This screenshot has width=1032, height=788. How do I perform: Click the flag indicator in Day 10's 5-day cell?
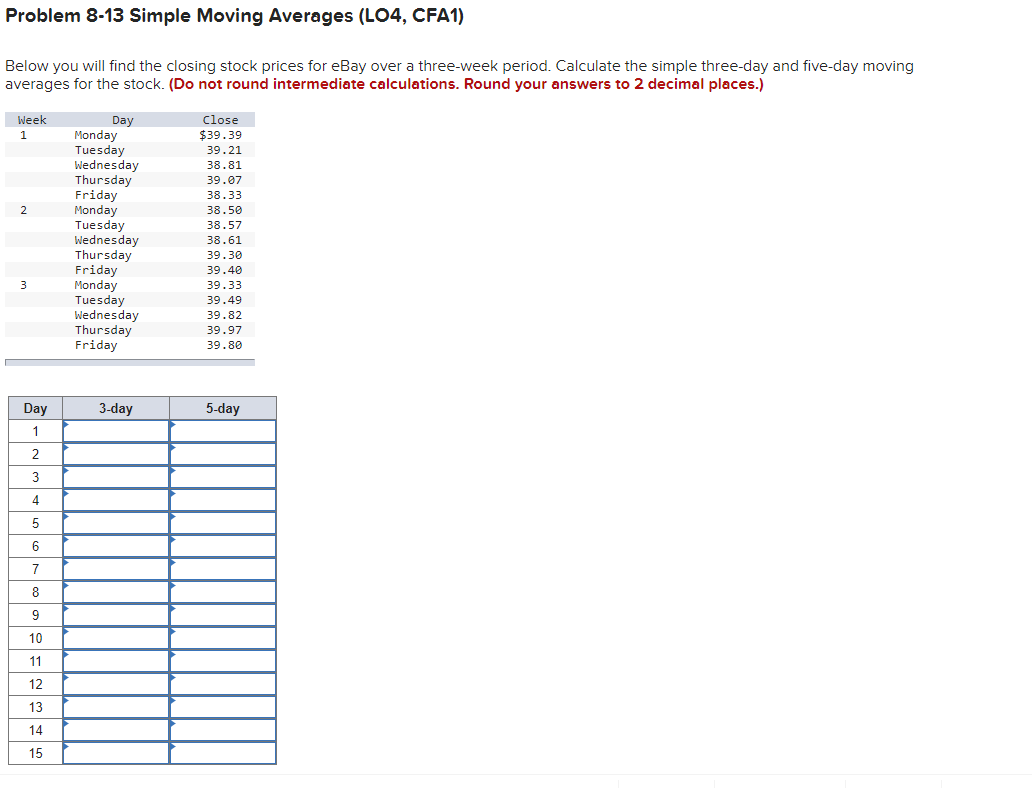173,633
